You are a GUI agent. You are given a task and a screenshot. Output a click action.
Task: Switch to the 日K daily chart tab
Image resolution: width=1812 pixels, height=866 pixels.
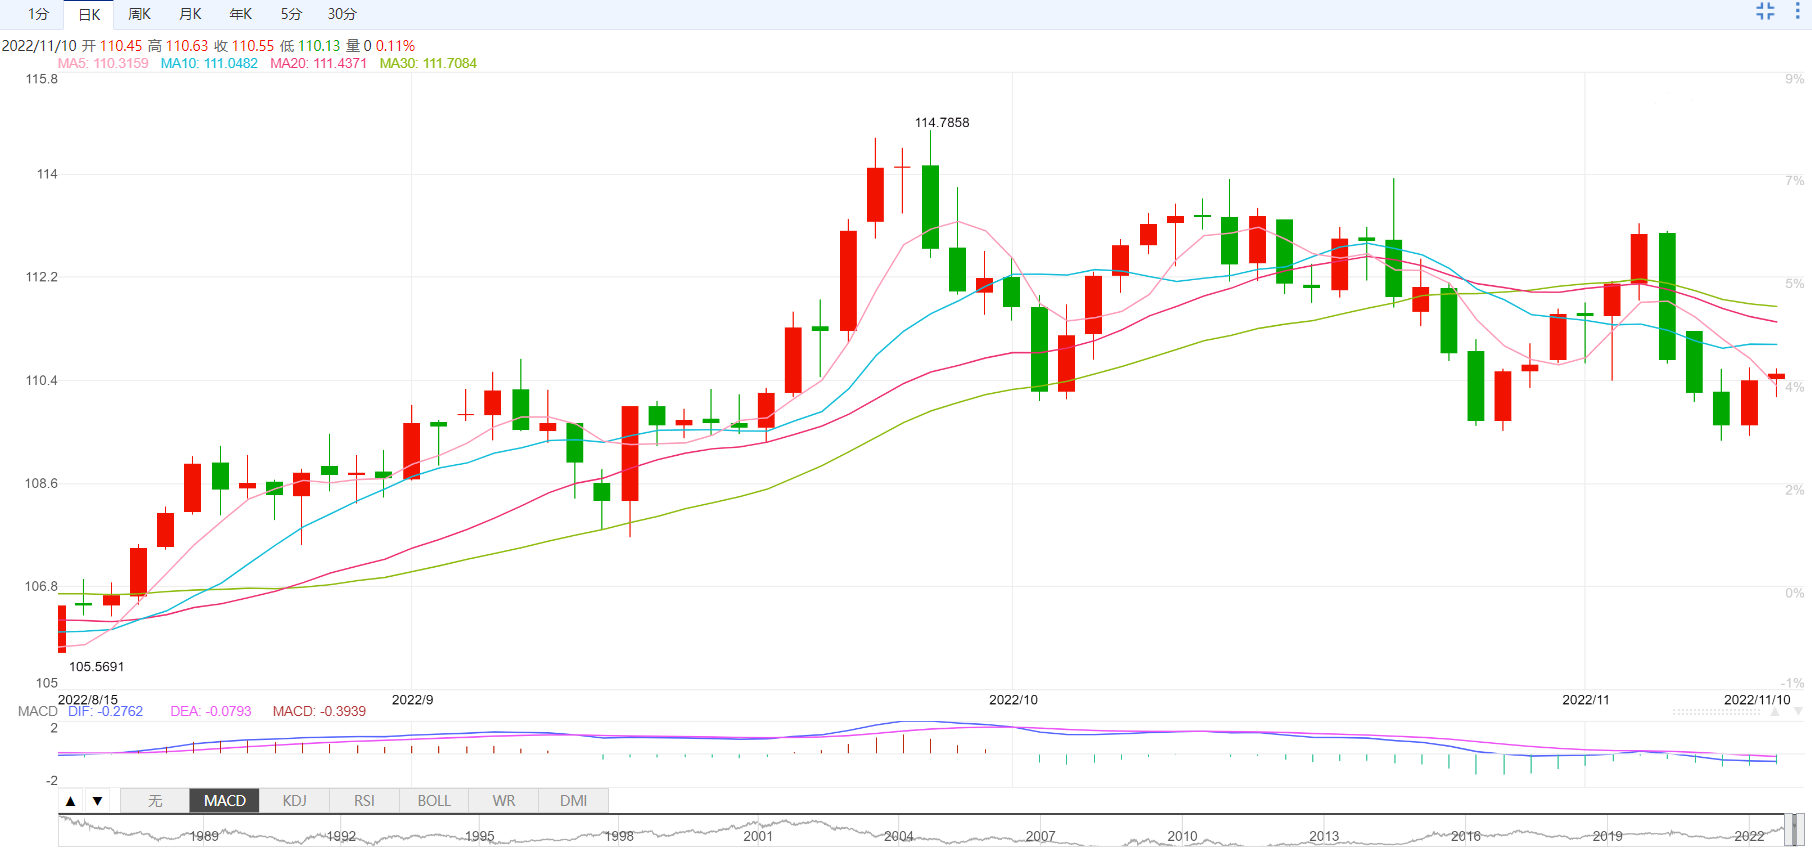pos(89,14)
